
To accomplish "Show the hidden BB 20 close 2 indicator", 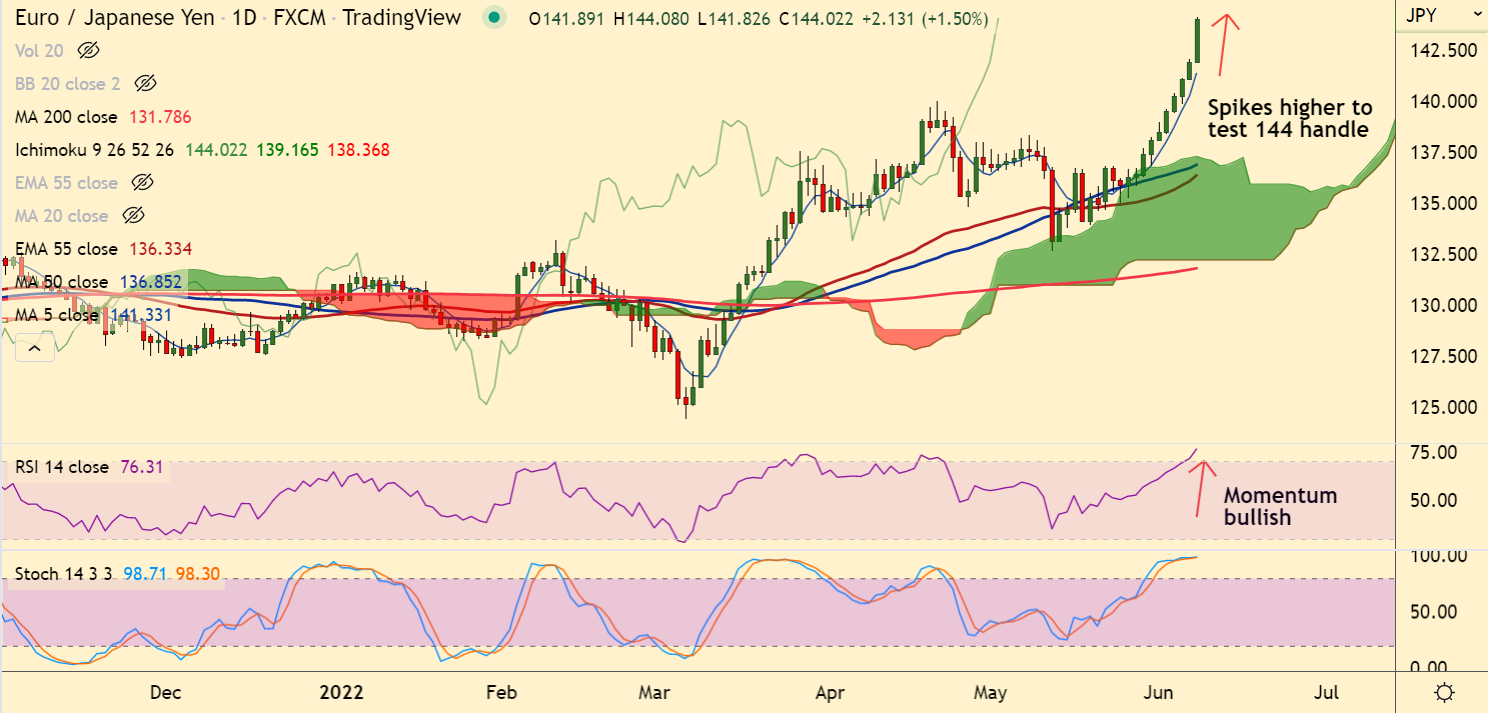I will (x=146, y=83).
